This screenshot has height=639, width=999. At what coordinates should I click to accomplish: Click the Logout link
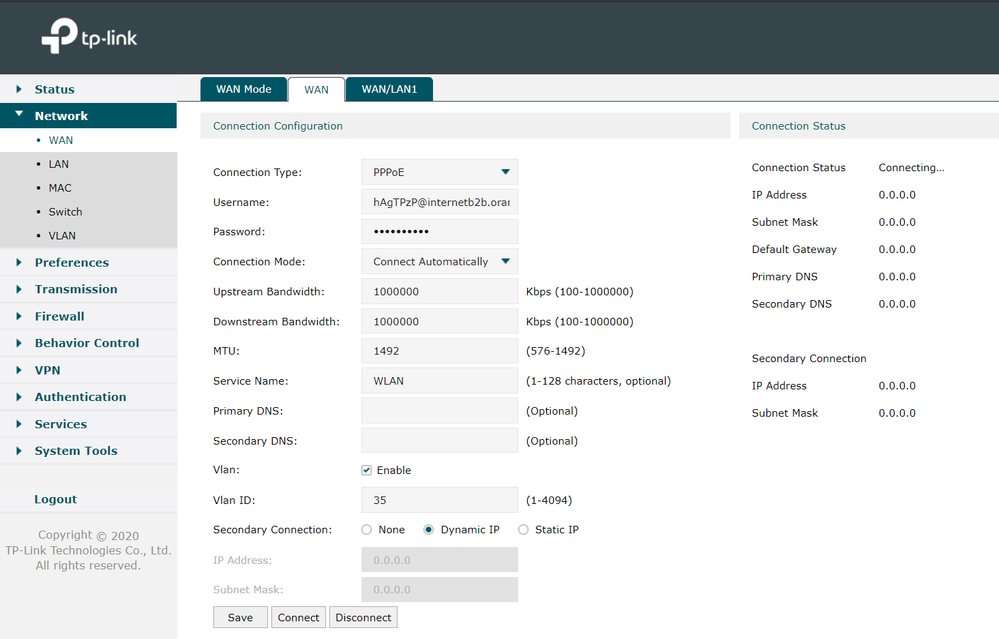tap(55, 499)
